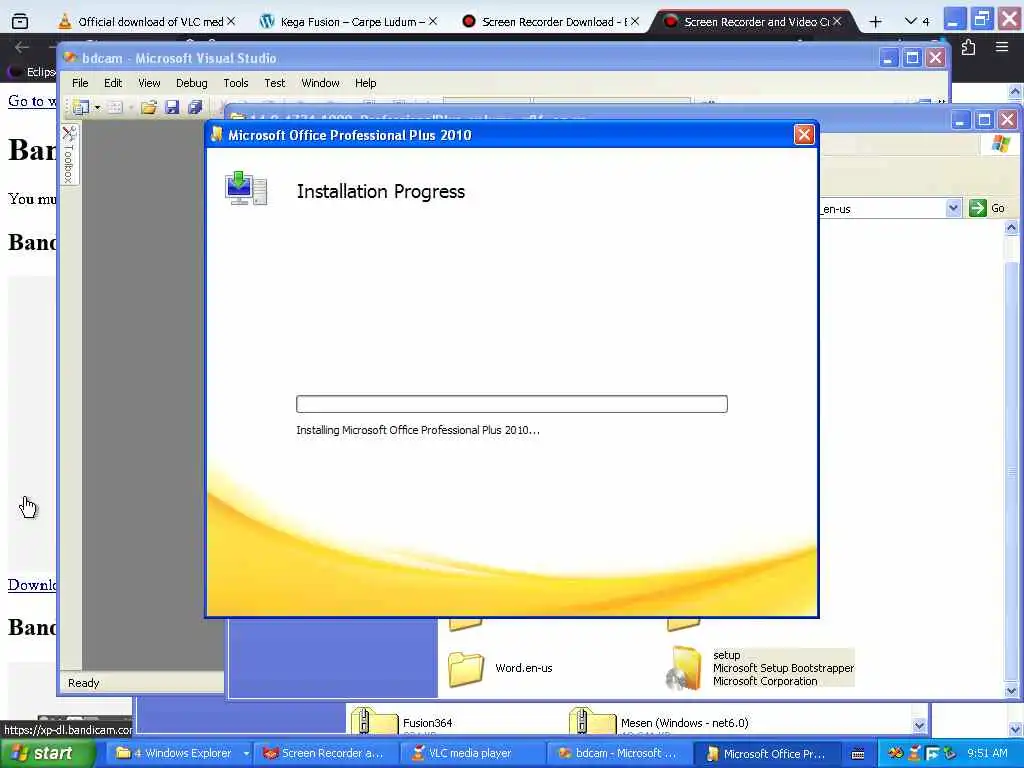Screen dimensions: 1024x768
Task: Open the Edit menu in Visual Studio
Action: 112,83
